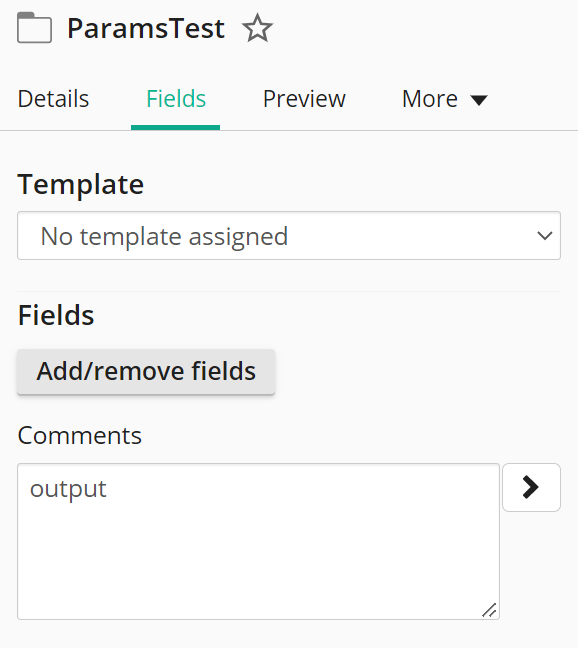
Task: Focus the Comments text area
Action: tap(258, 541)
